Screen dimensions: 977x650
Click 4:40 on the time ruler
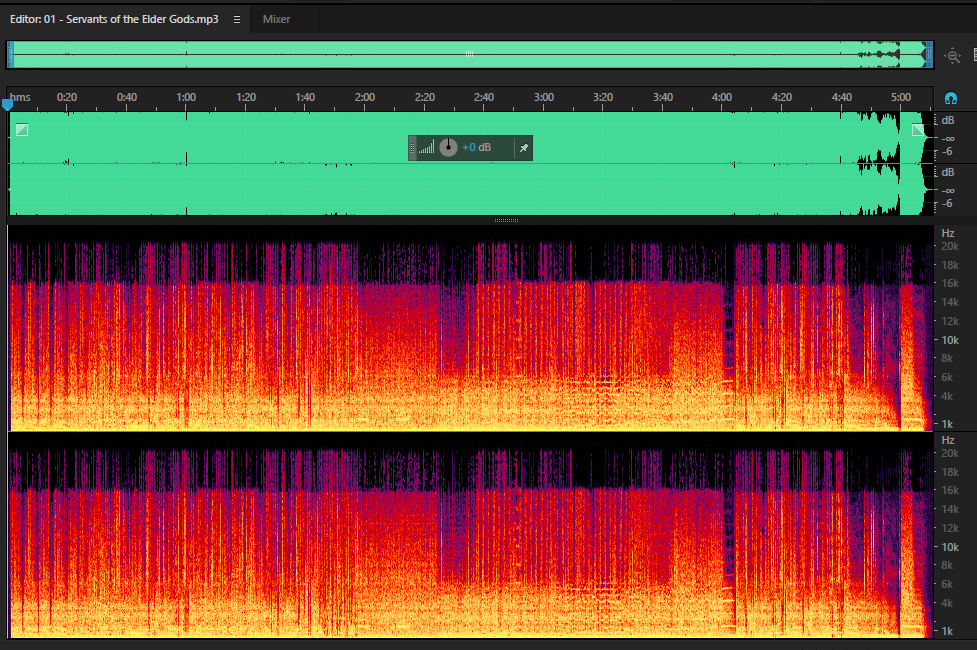[x=841, y=97]
